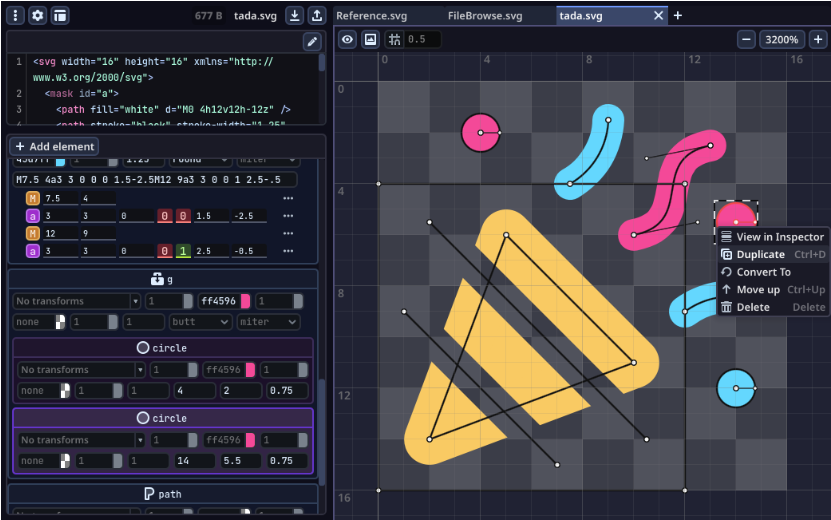Click the export file icon
Image resolution: width=831 pixels, height=520 pixels.
pyautogui.click(x=317, y=15)
